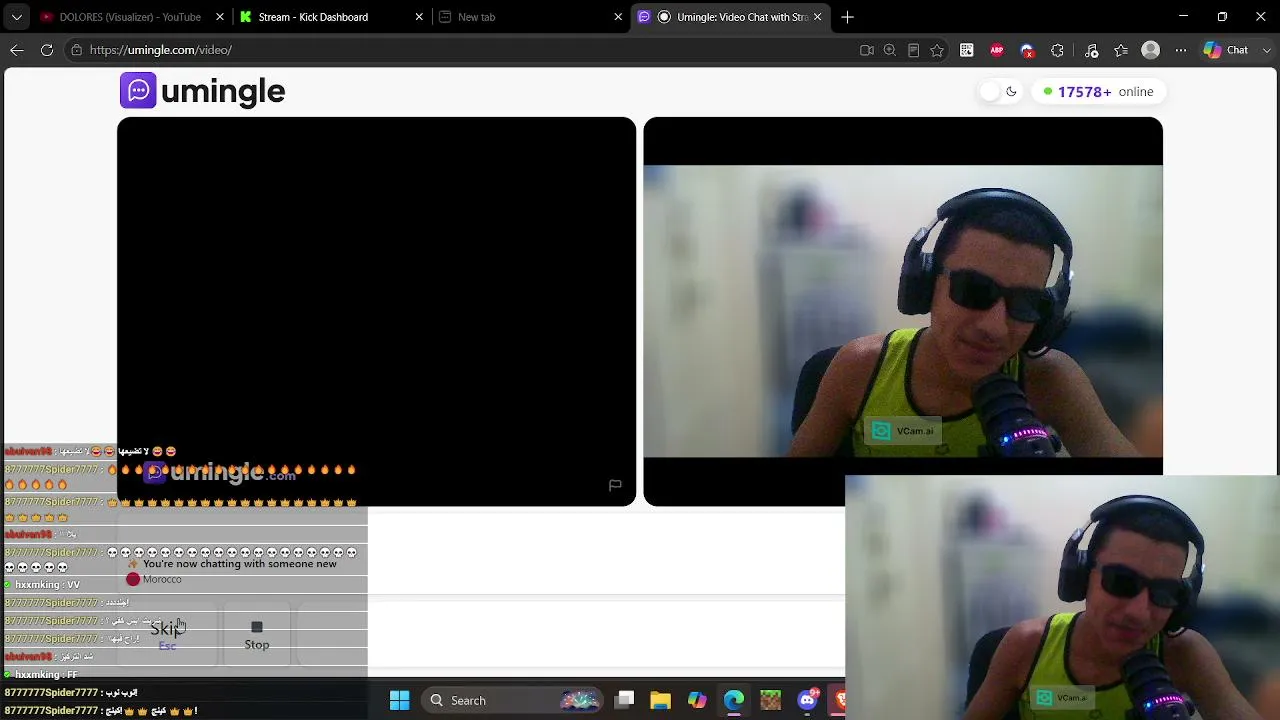Launch Copilot from the taskbar

coord(697,700)
